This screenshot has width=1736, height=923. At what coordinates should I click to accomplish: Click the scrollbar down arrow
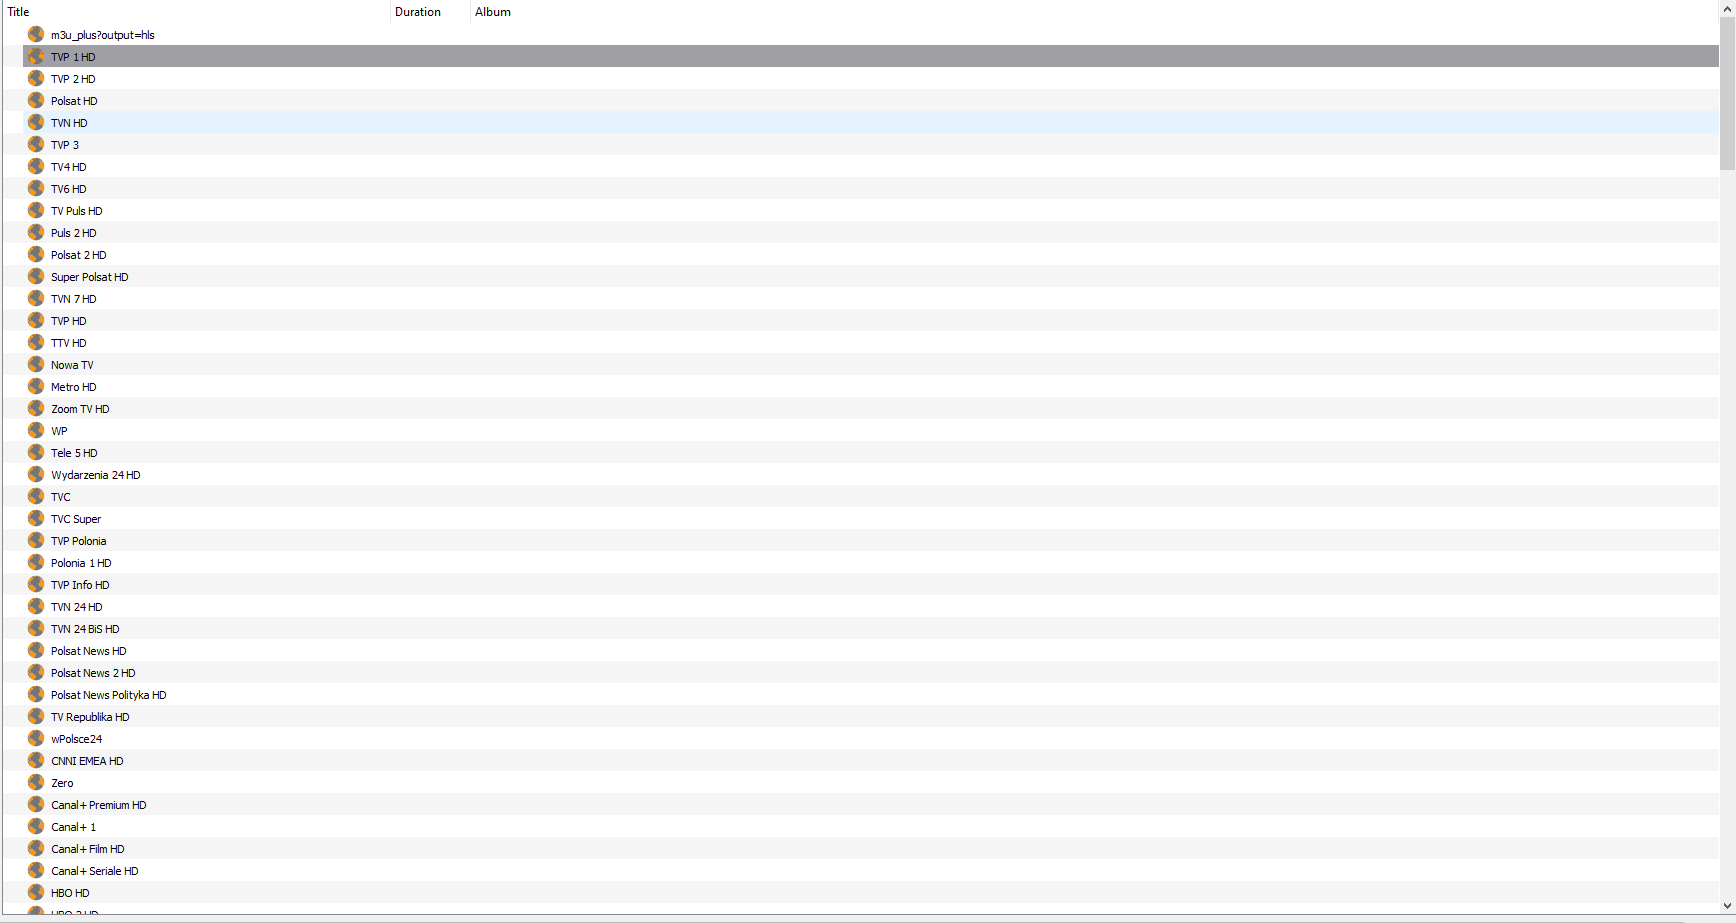click(1727, 906)
